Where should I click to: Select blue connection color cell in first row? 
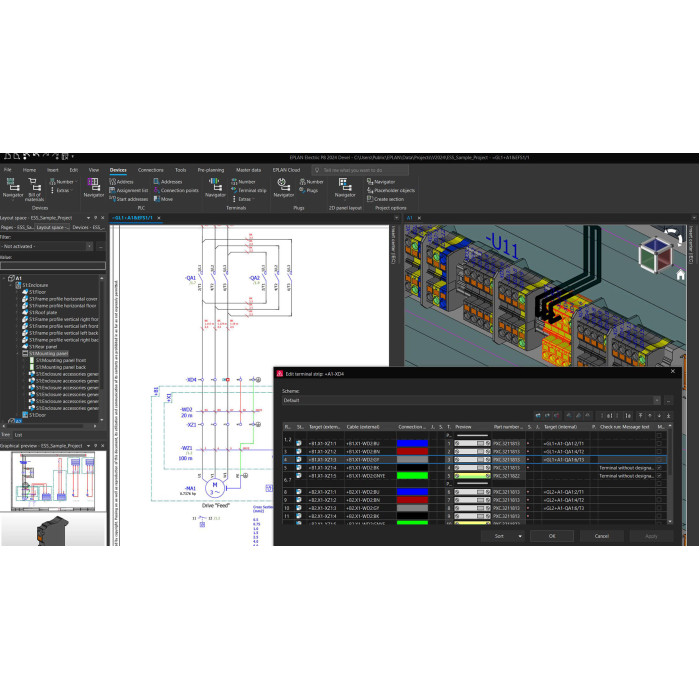(x=412, y=441)
